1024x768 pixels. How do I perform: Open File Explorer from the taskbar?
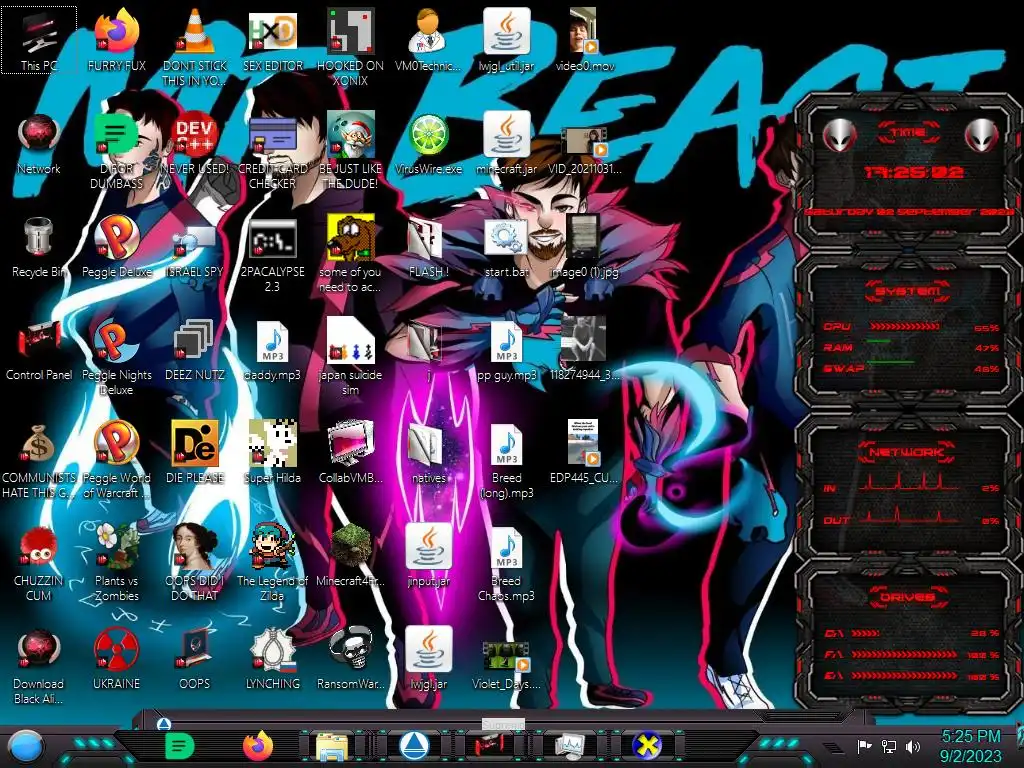point(332,746)
